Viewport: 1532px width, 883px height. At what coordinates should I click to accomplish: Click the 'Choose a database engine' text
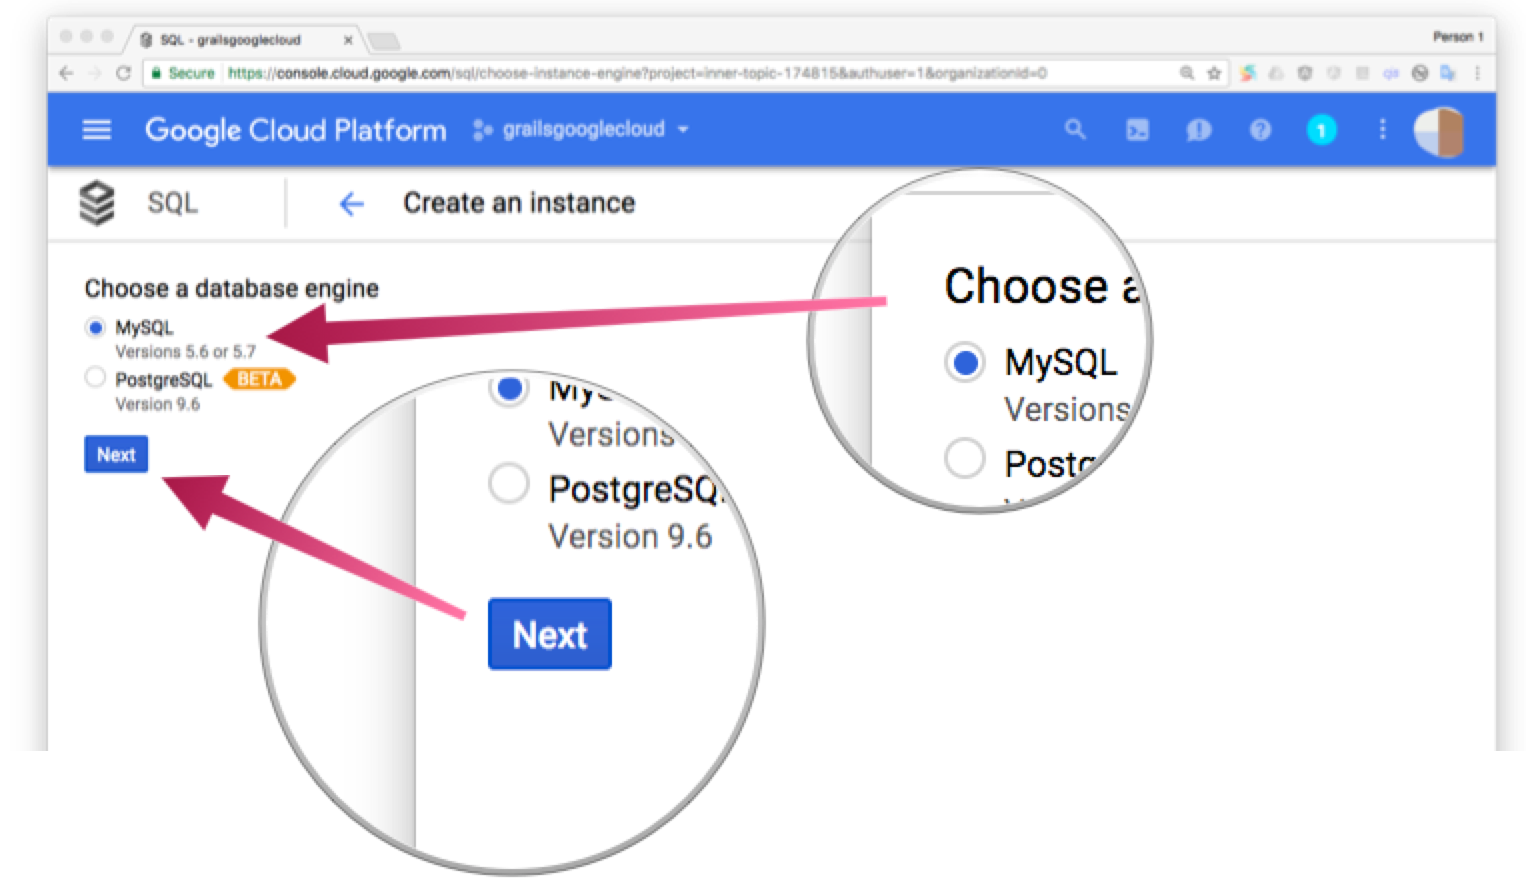231,289
